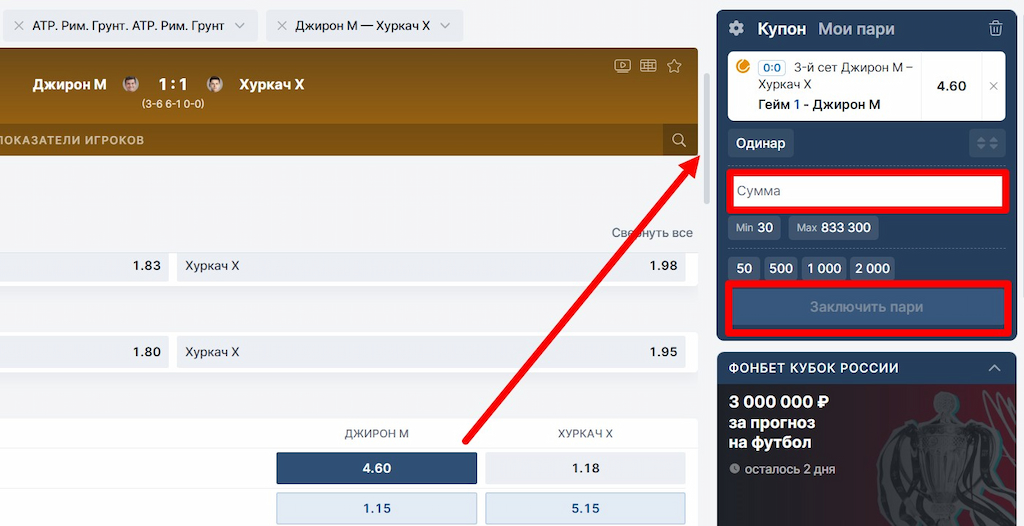Select Хуркач Х odds 1.98
This screenshot has width=1024, height=526.
pos(431,266)
